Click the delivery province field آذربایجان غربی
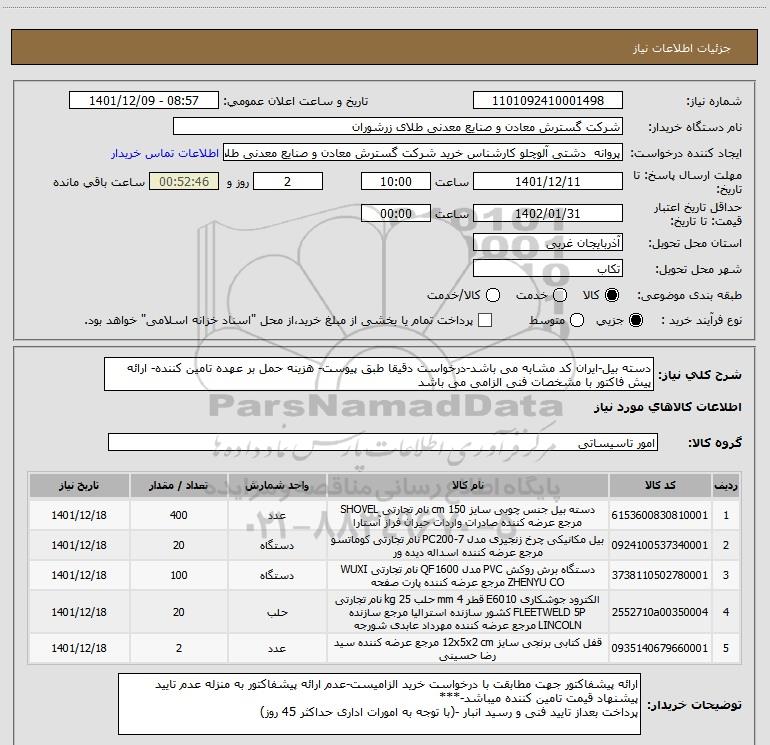 coord(548,243)
